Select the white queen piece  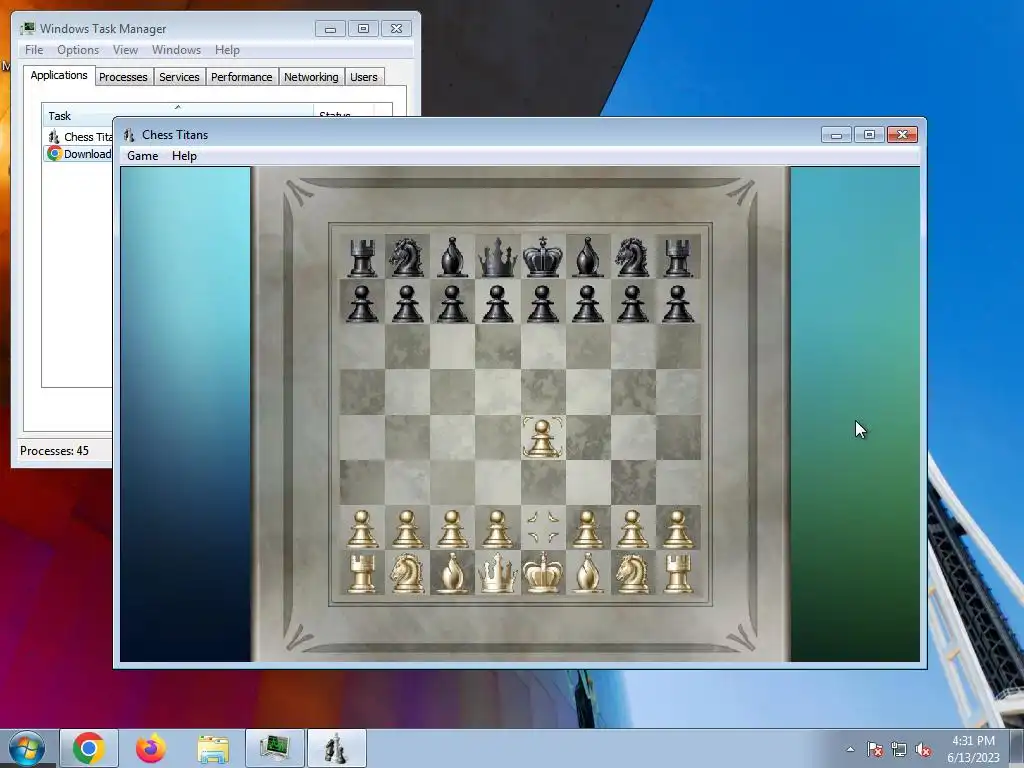click(498, 573)
